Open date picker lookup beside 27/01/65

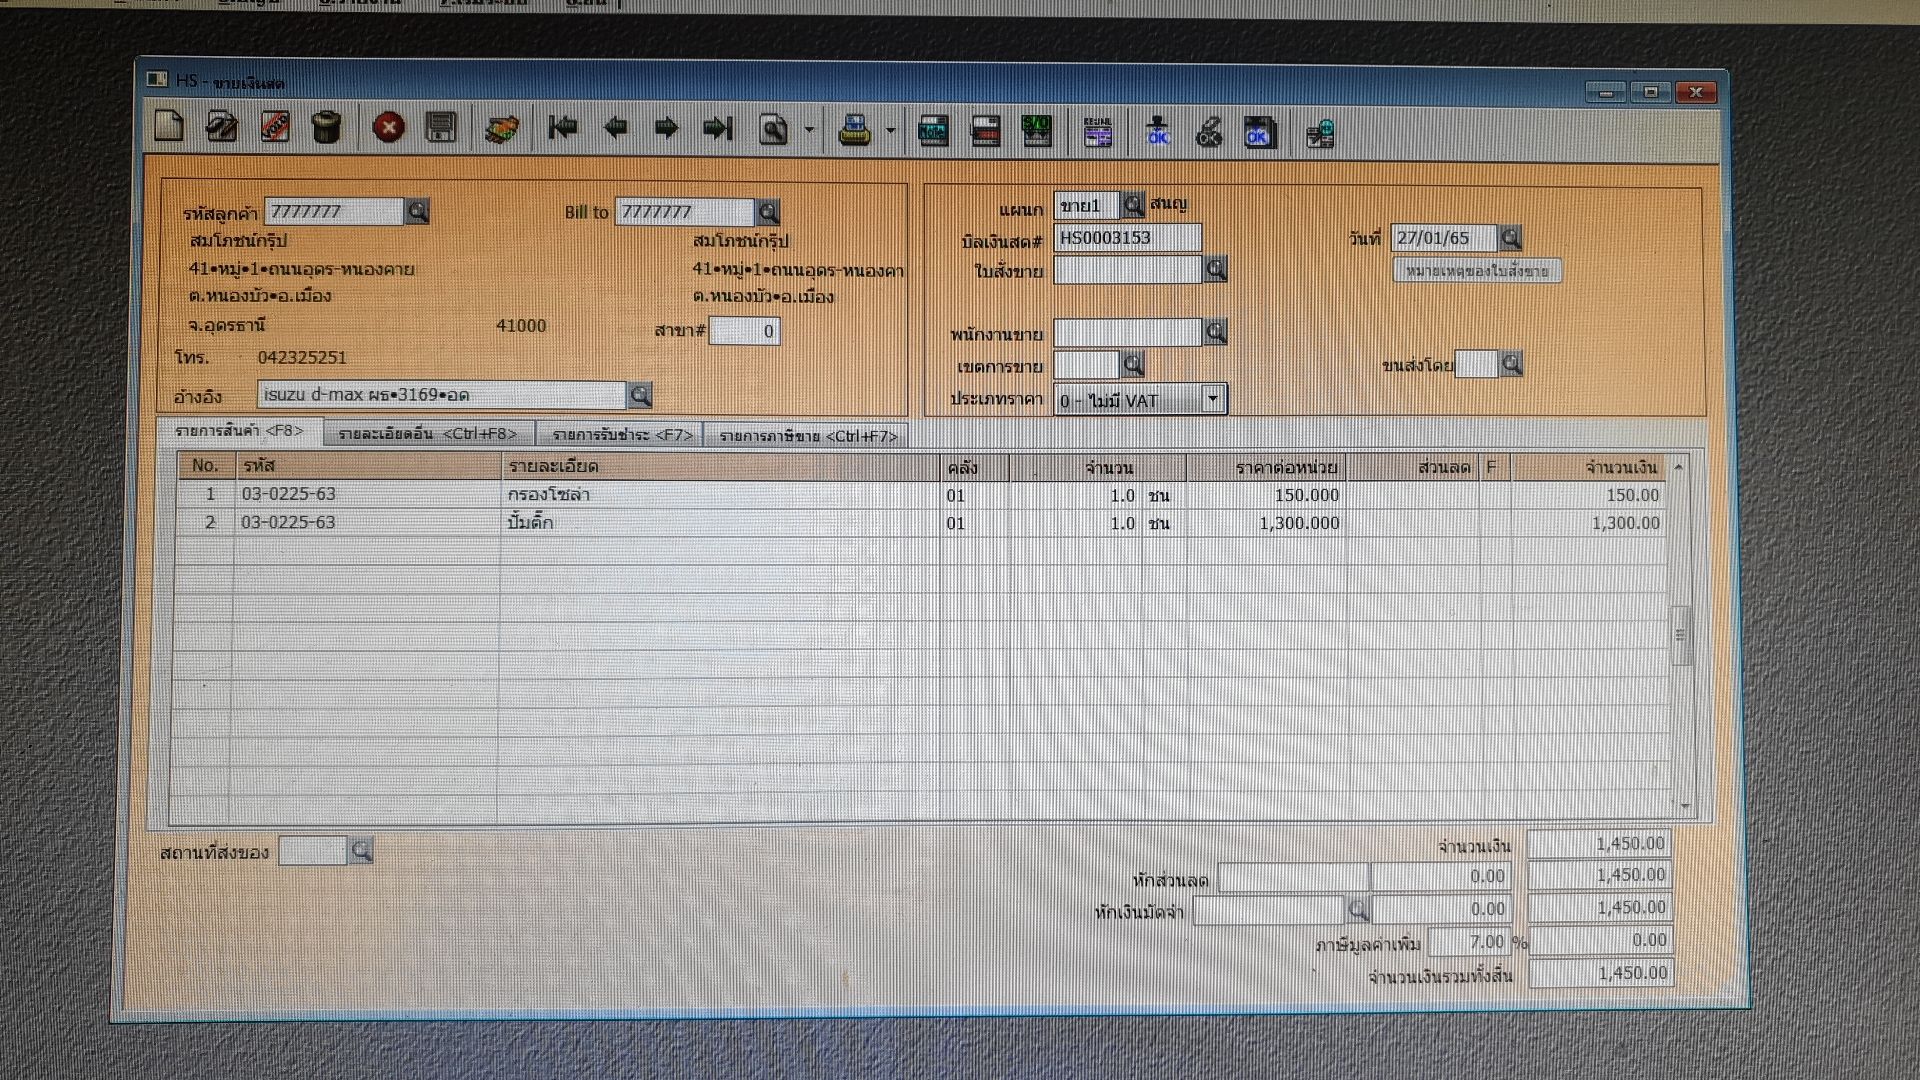[1510, 238]
